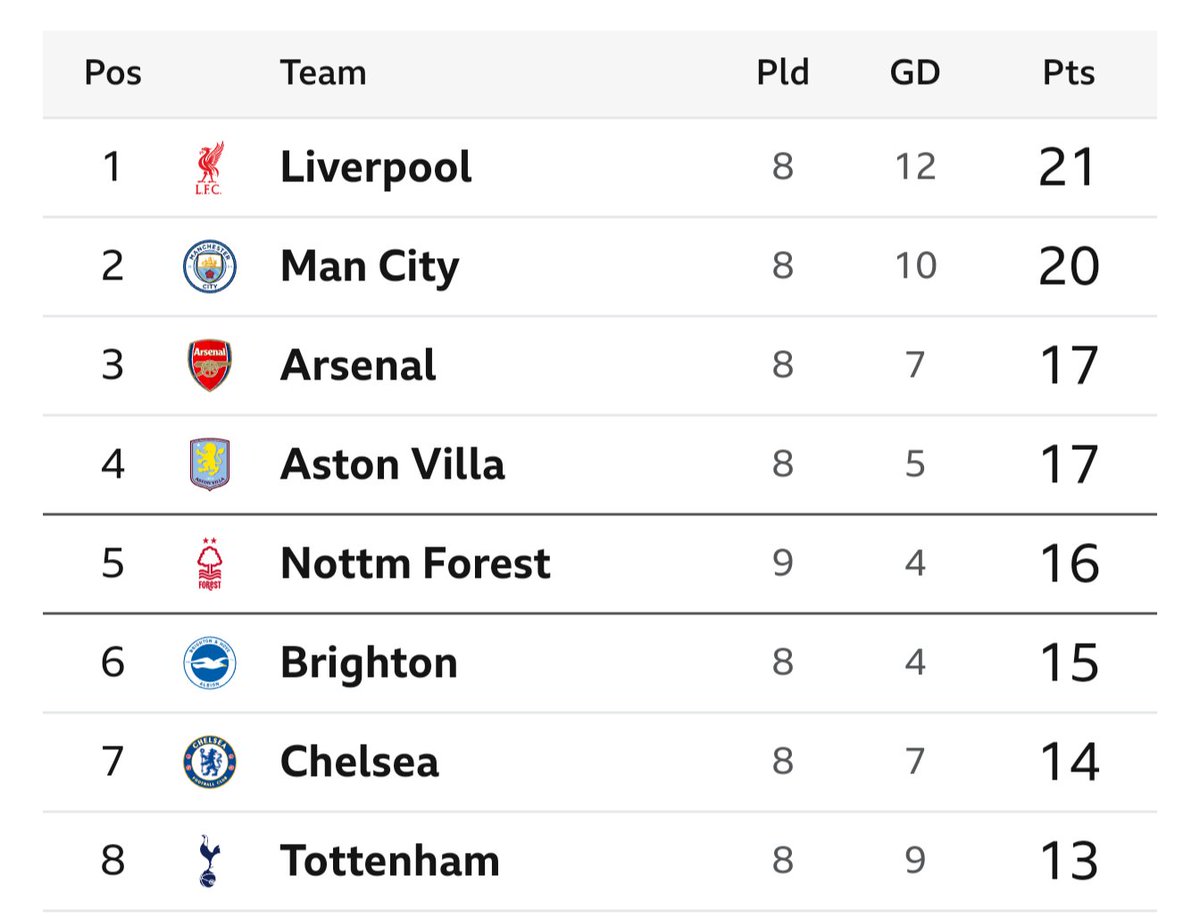The width and height of the screenshot is (1200, 918).
Task: Click the Chelsea lion crest
Action: click(x=210, y=761)
